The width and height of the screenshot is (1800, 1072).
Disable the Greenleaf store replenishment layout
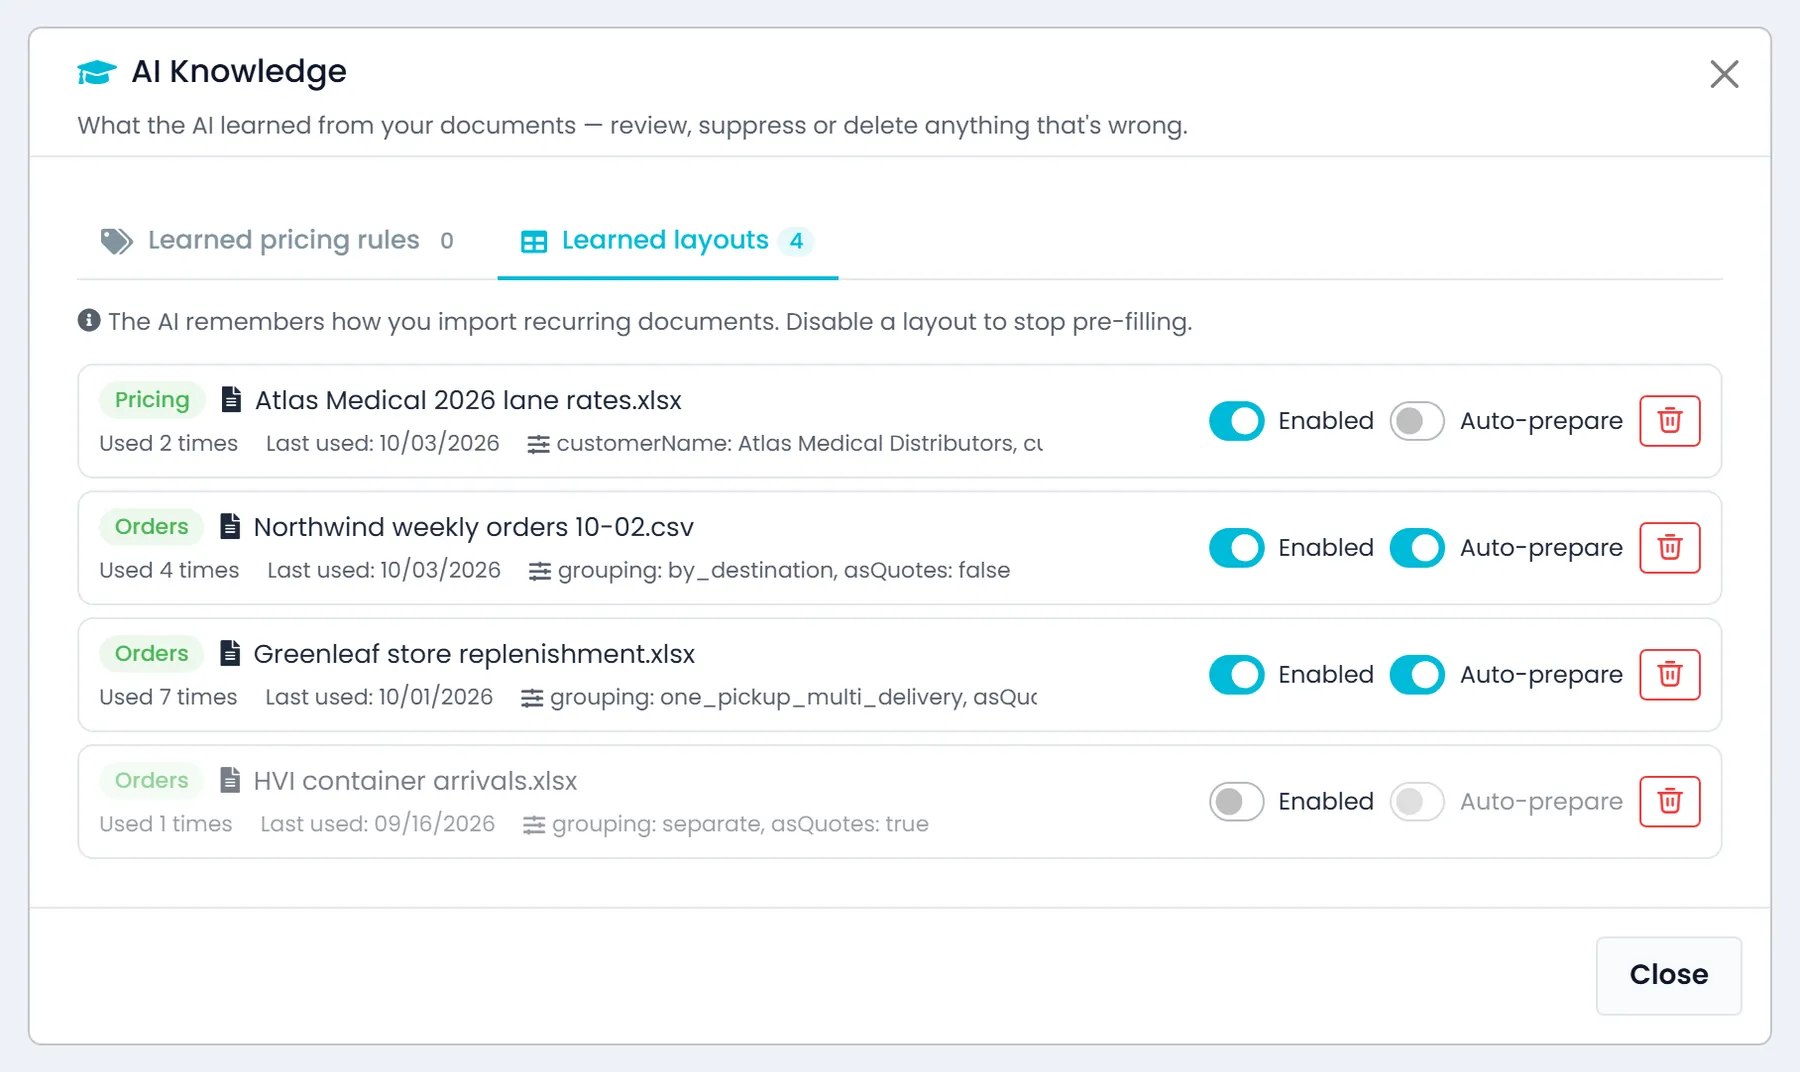point(1237,675)
